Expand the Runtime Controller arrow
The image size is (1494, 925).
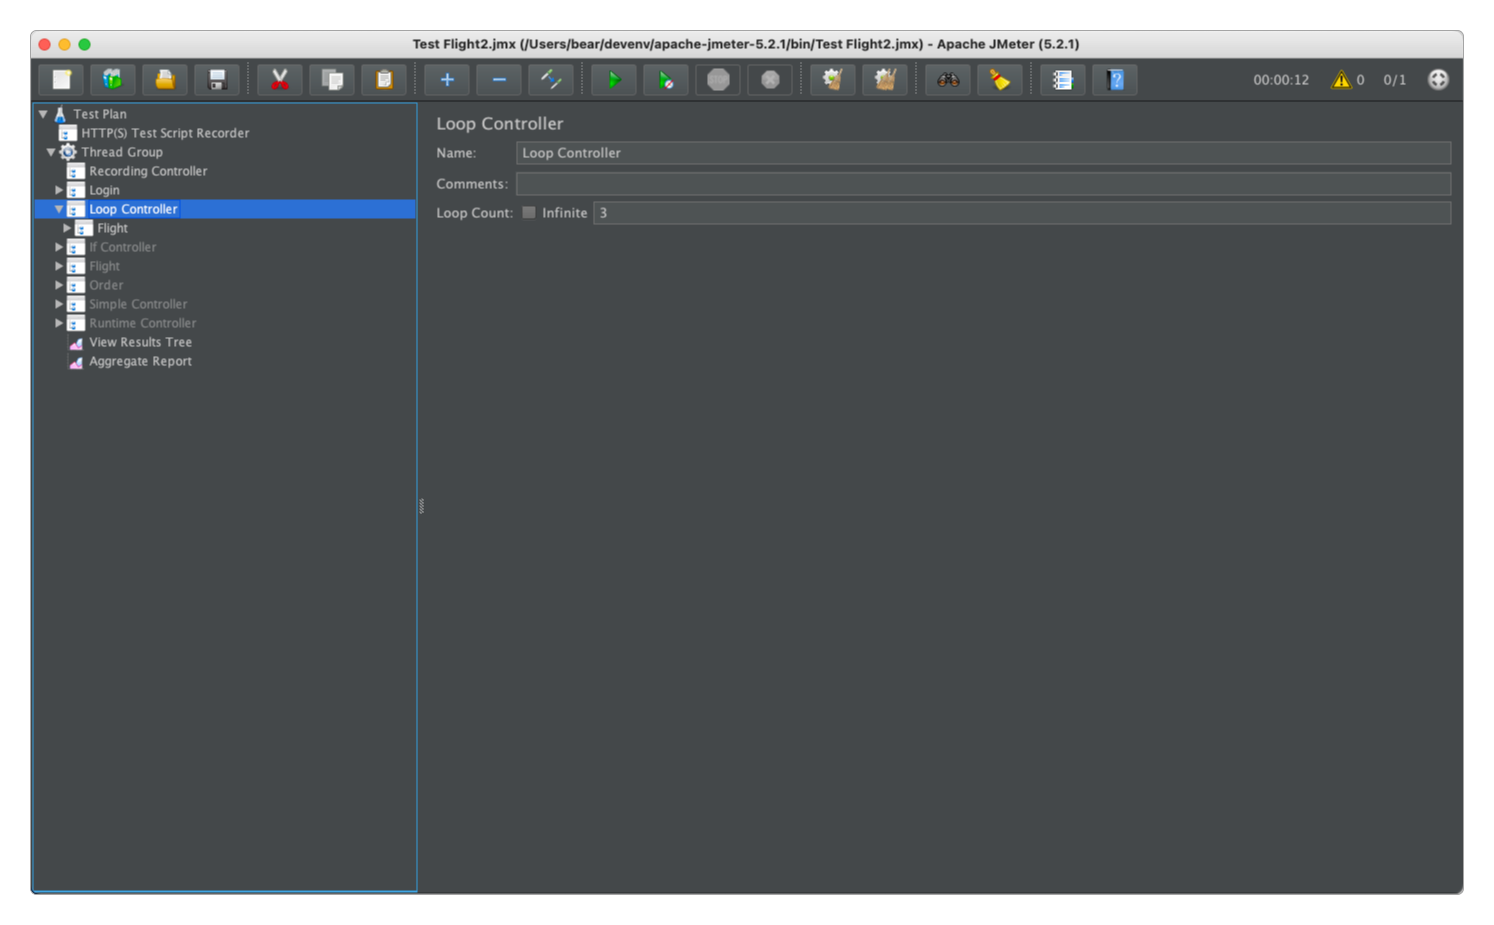pos(59,323)
